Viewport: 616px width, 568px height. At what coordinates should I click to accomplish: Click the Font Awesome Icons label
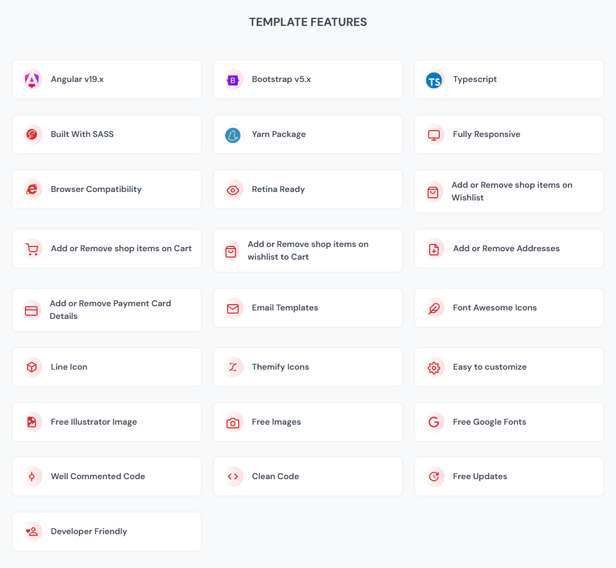(494, 308)
